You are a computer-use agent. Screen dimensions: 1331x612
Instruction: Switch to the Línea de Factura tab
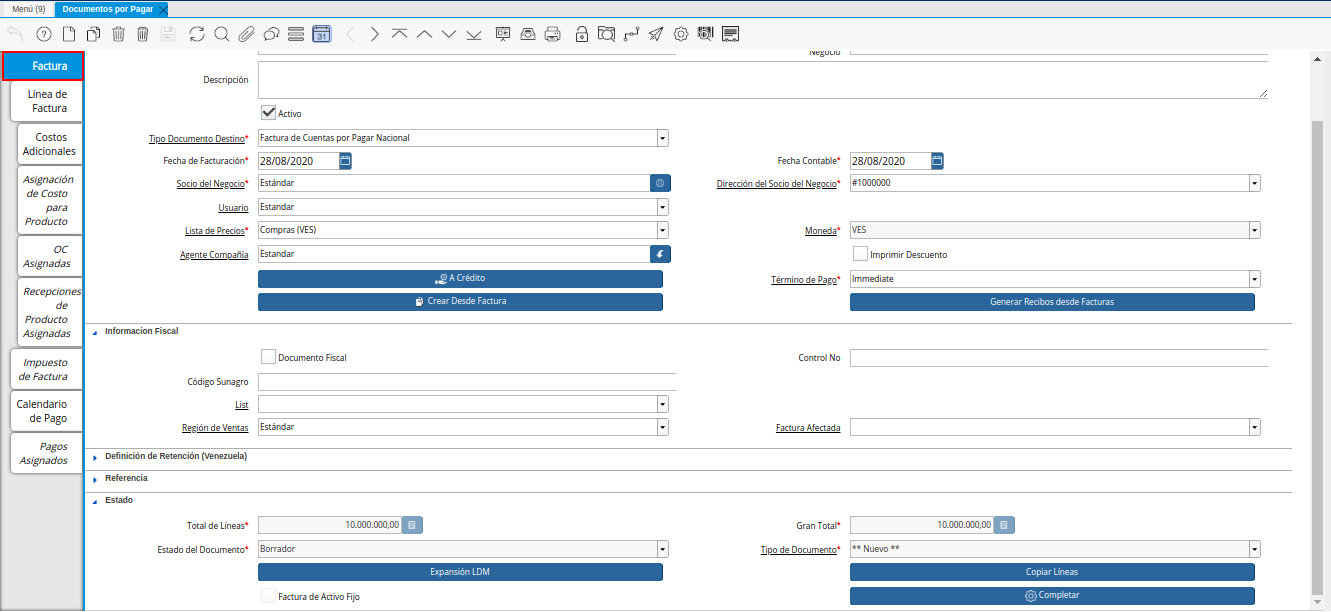pyautogui.click(x=48, y=101)
